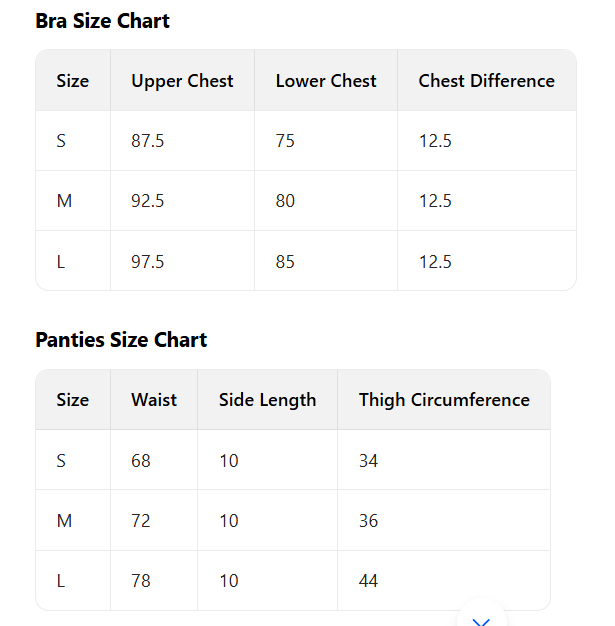
Task: Select the Lower Chest column header
Action: coord(326,81)
